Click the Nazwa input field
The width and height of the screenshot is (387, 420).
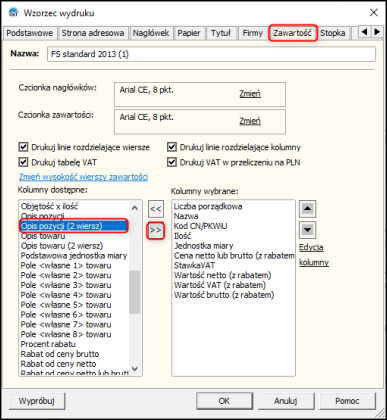pyautogui.click(x=211, y=54)
